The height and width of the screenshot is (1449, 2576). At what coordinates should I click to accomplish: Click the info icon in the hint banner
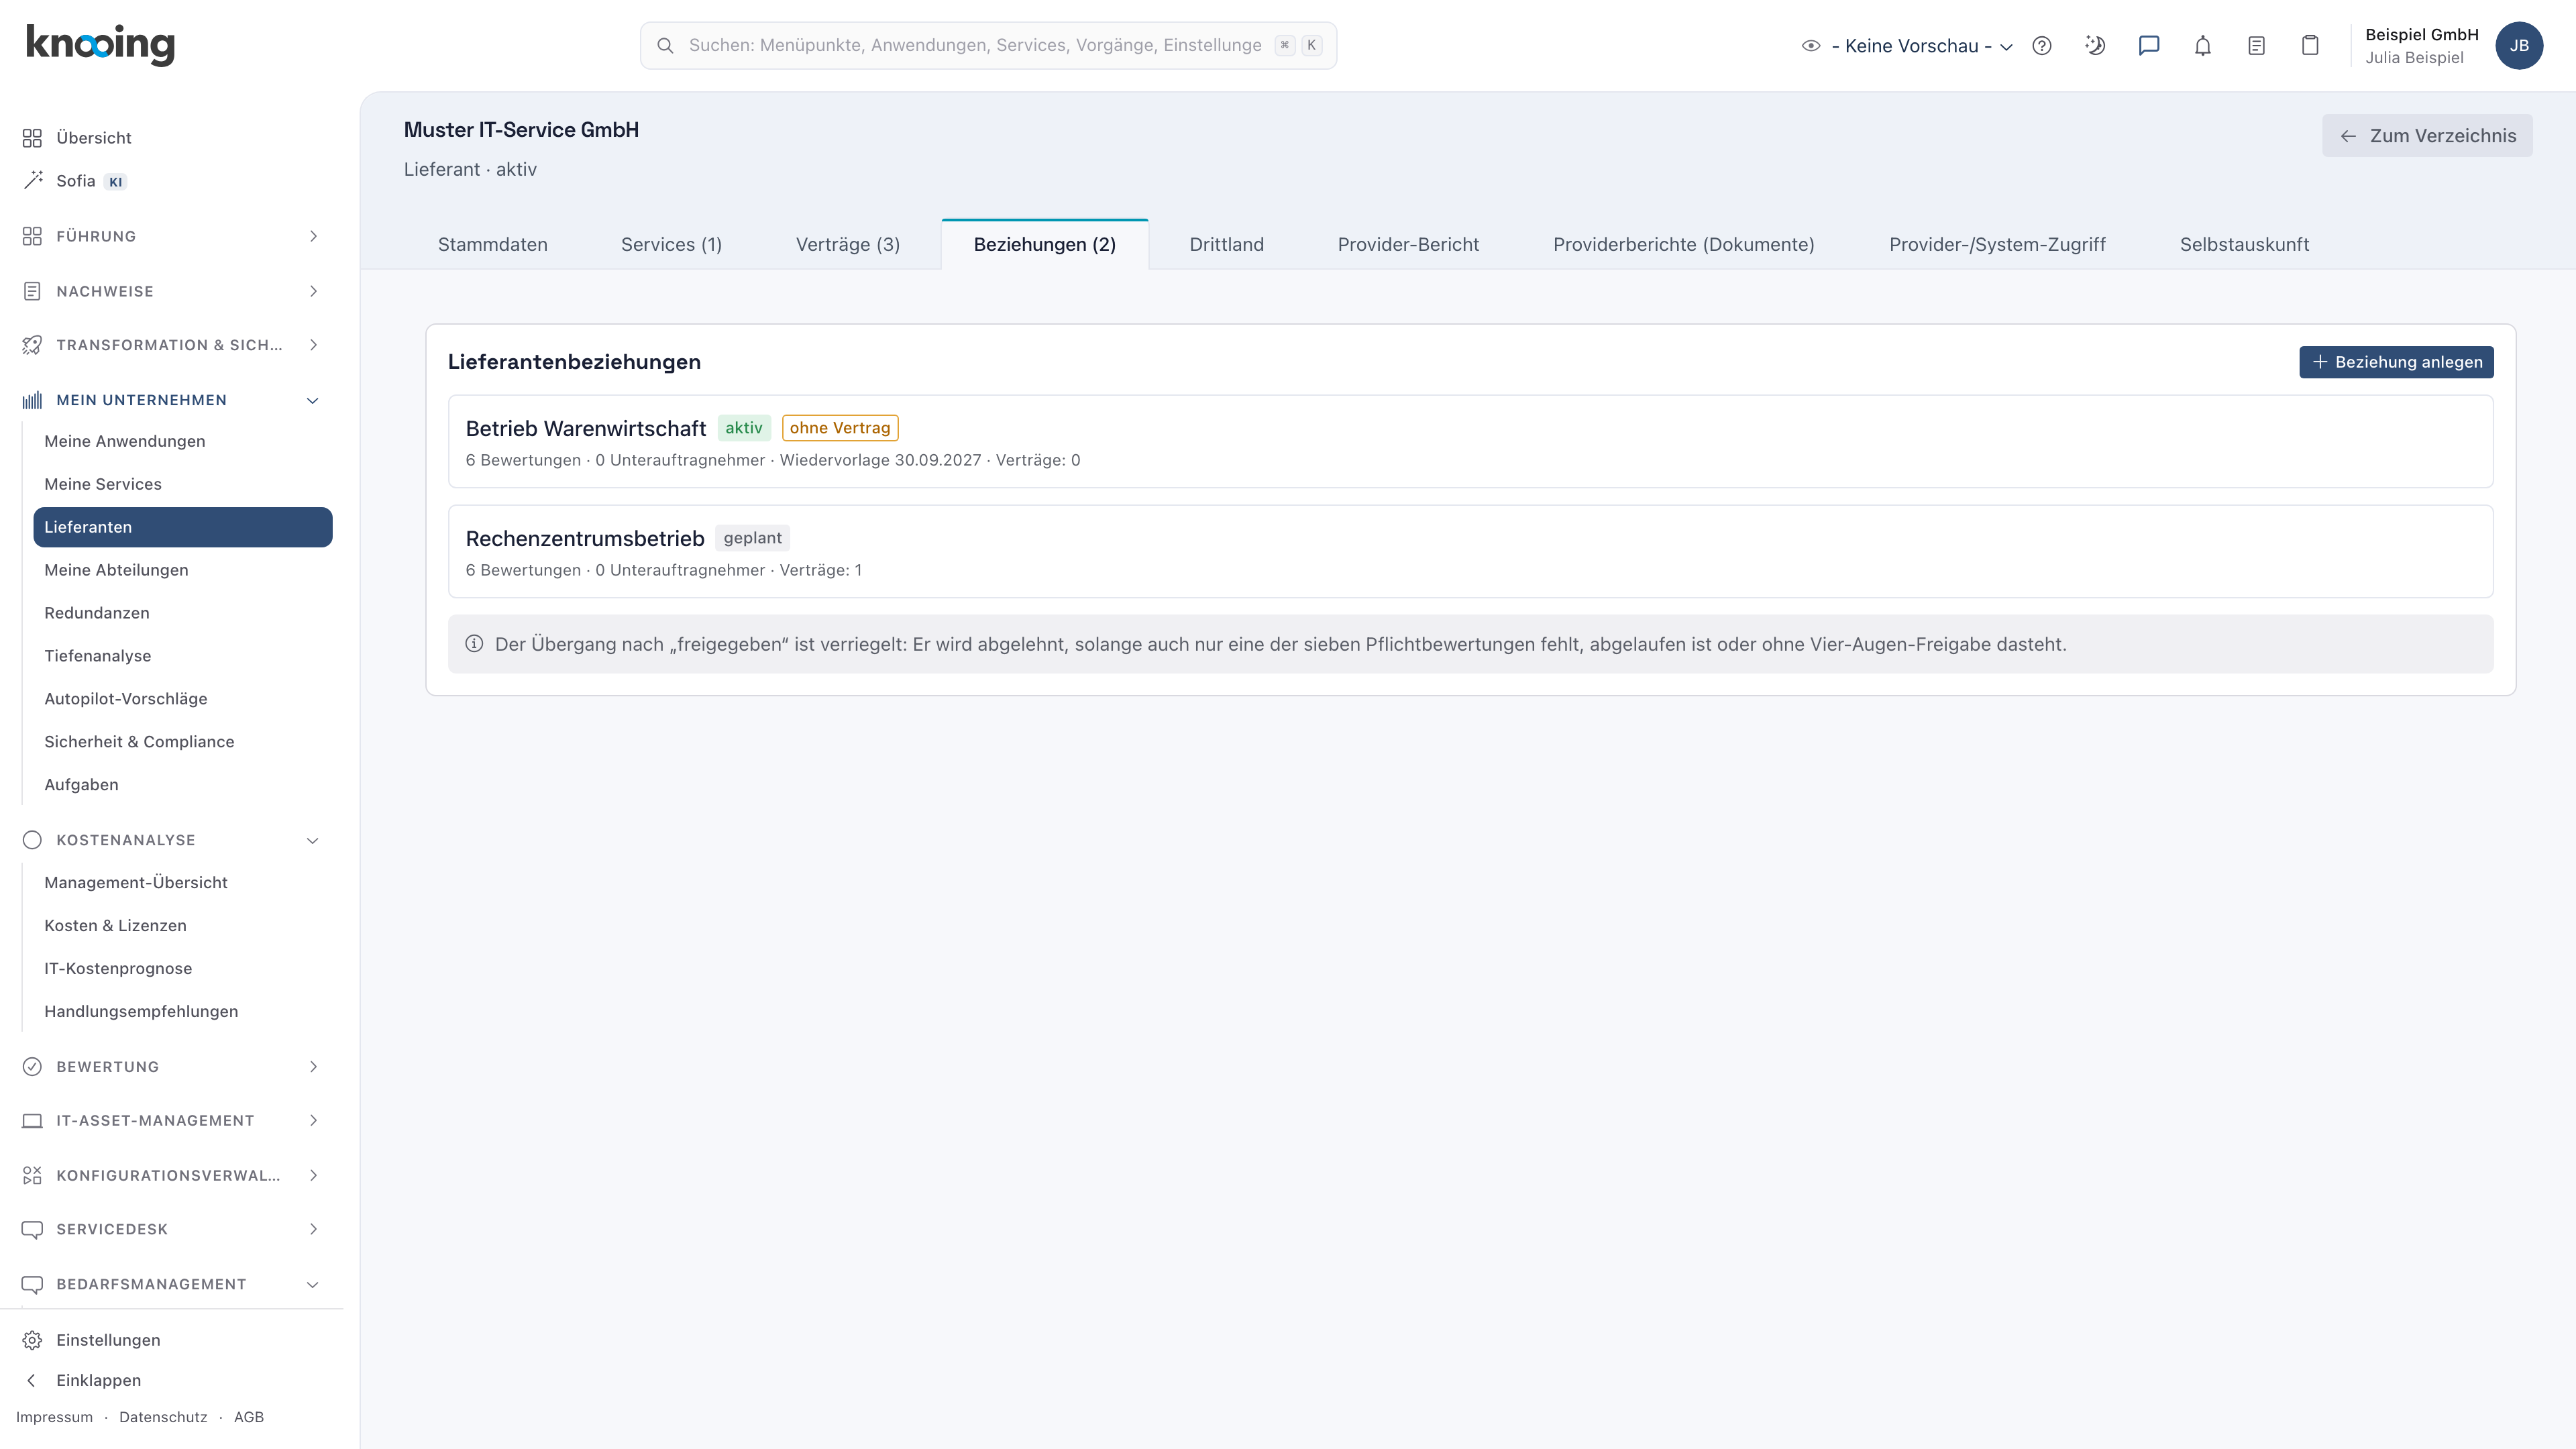474,644
